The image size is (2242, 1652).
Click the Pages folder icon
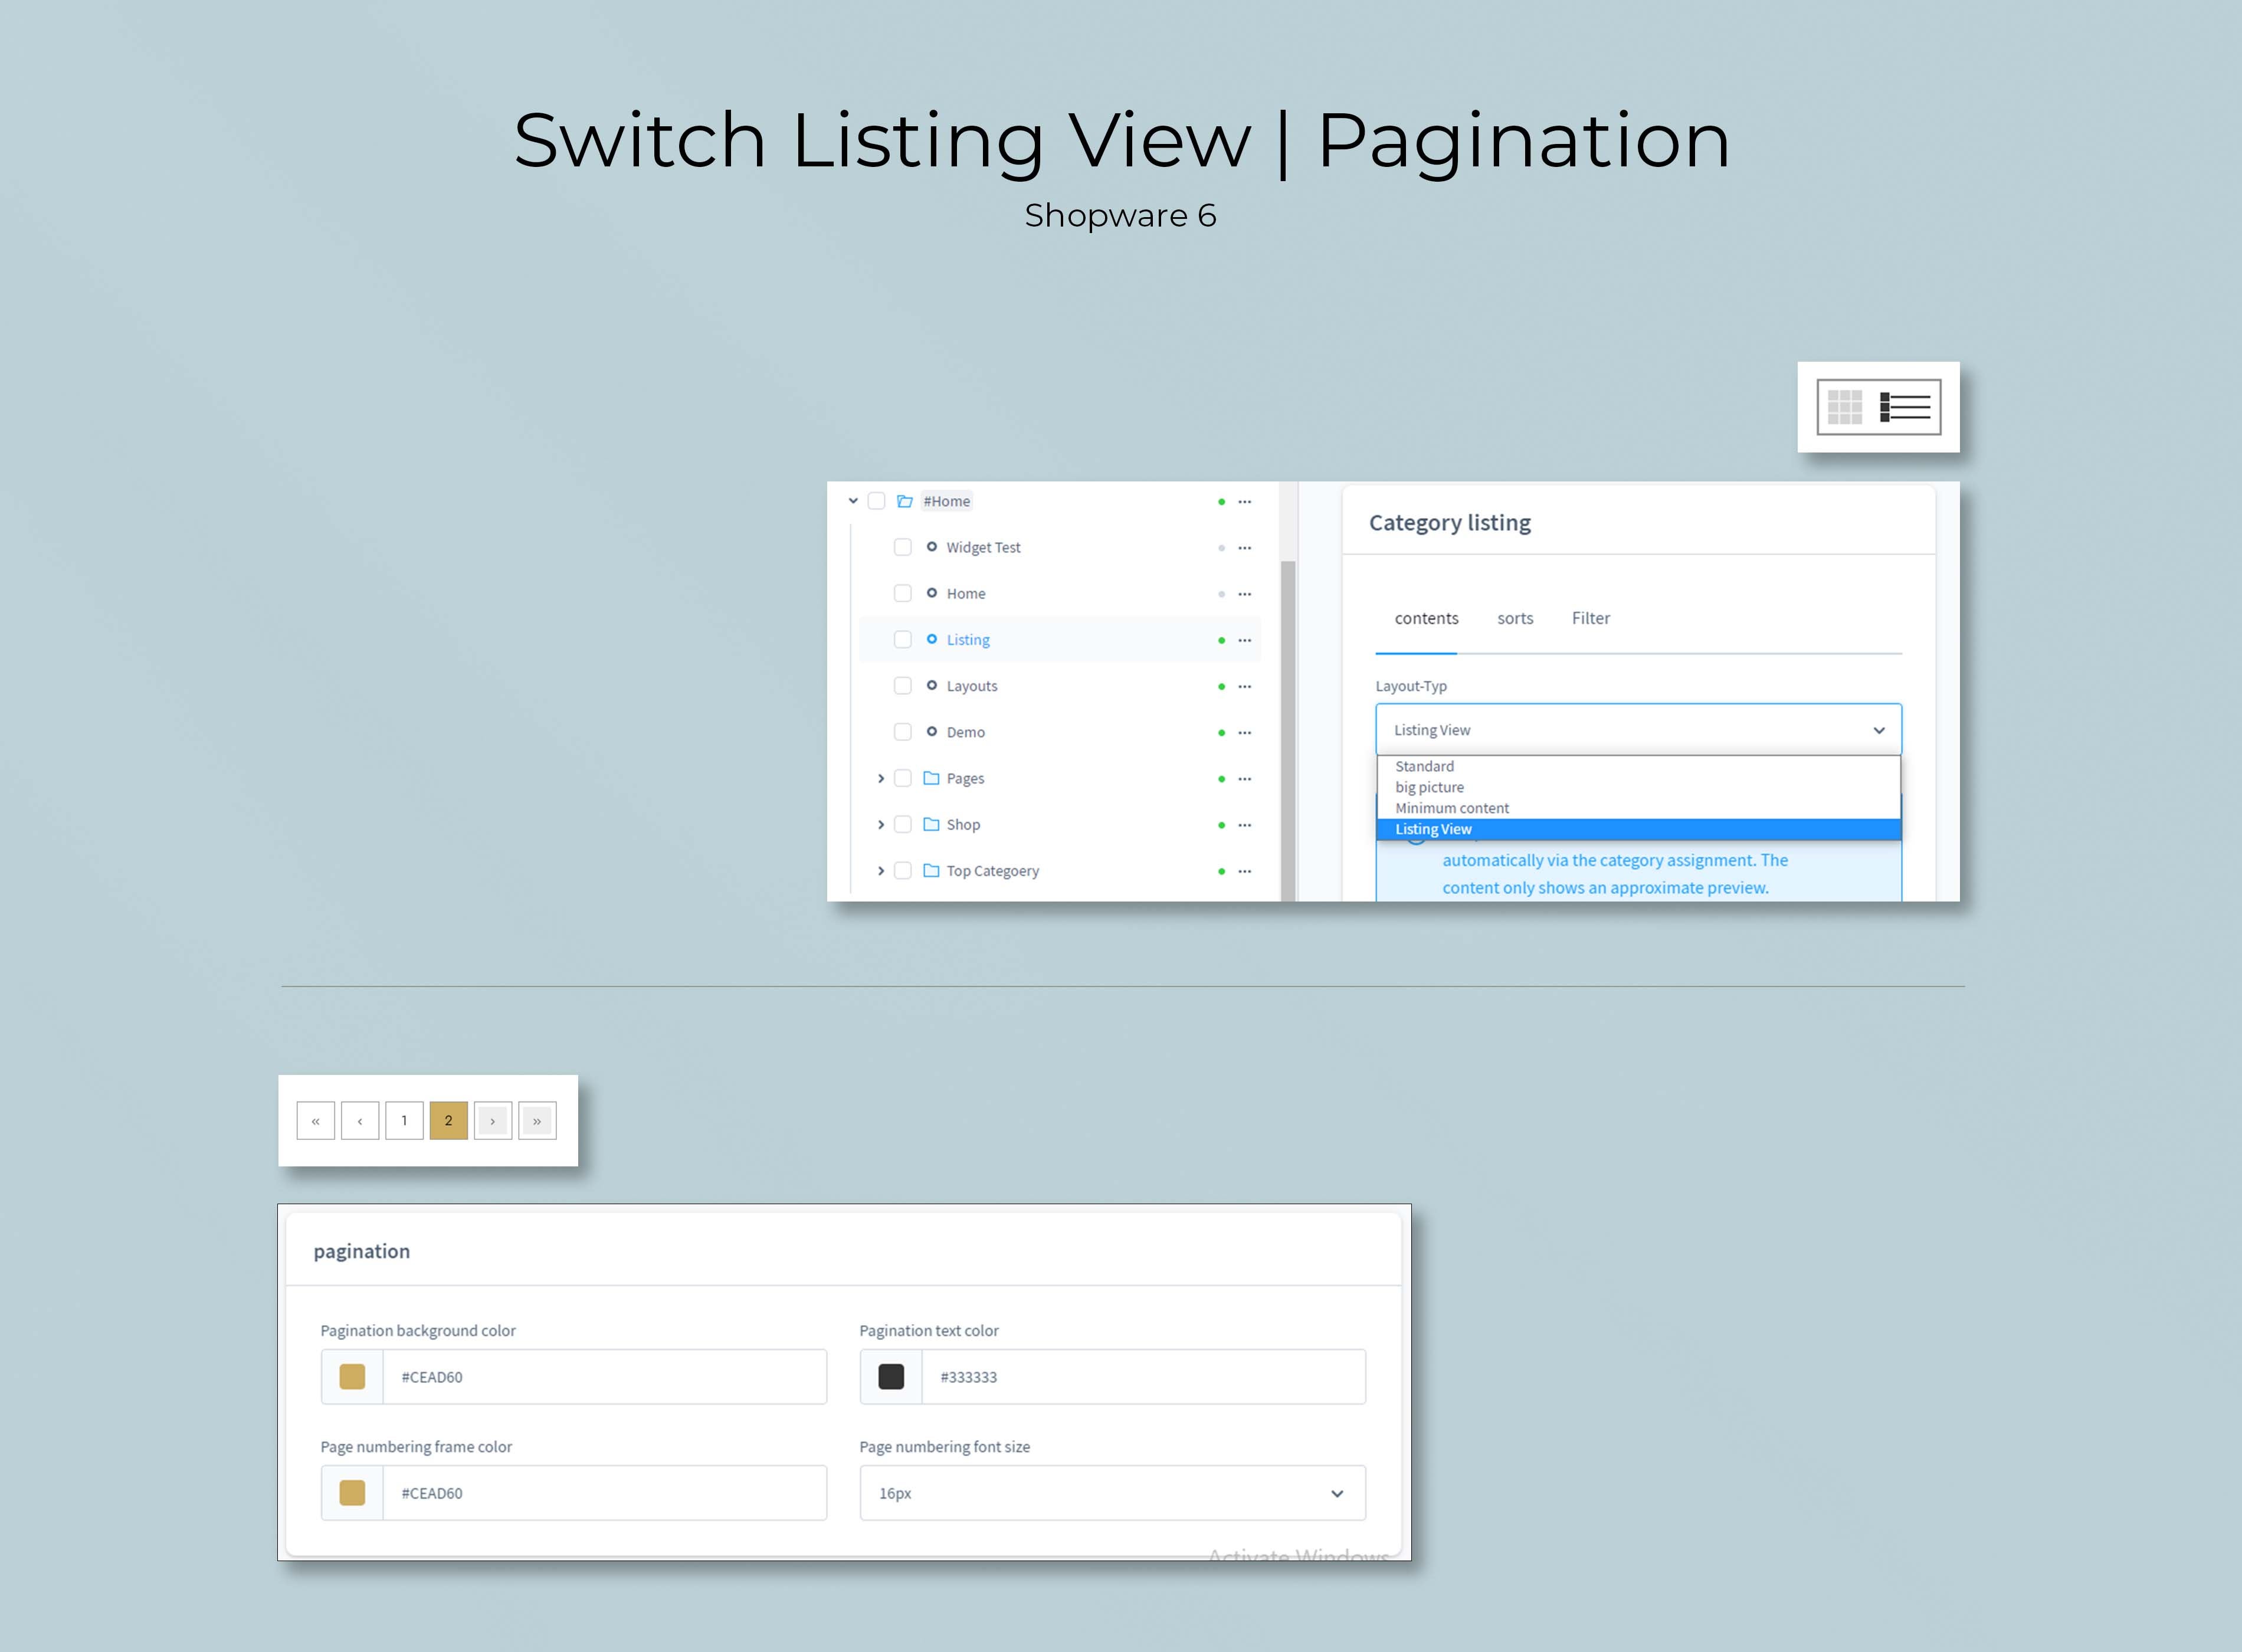[931, 778]
